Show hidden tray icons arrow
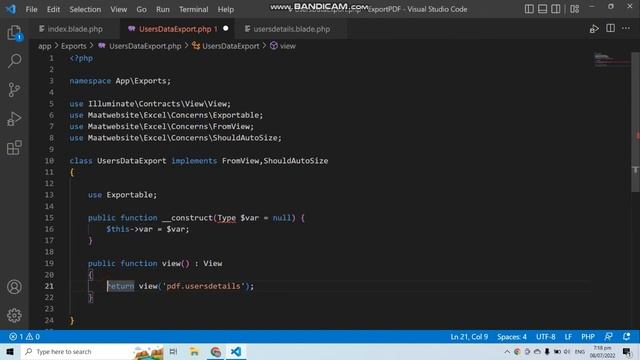640x360 pixels. (507, 351)
